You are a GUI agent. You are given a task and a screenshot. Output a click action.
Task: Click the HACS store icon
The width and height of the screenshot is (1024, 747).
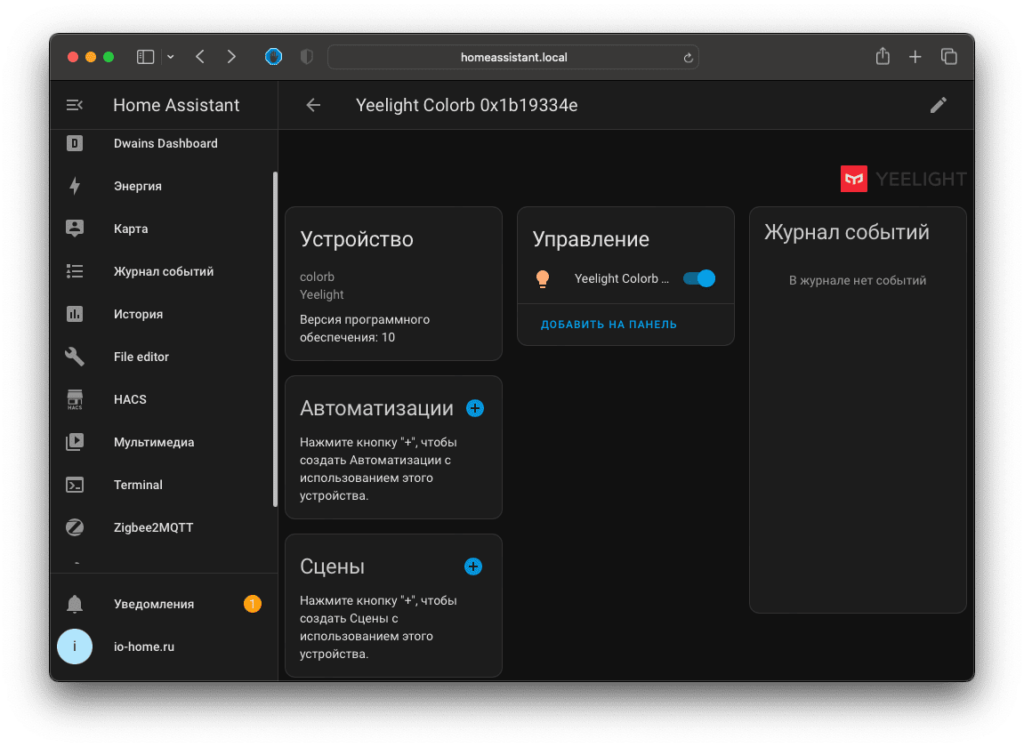[x=74, y=400]
